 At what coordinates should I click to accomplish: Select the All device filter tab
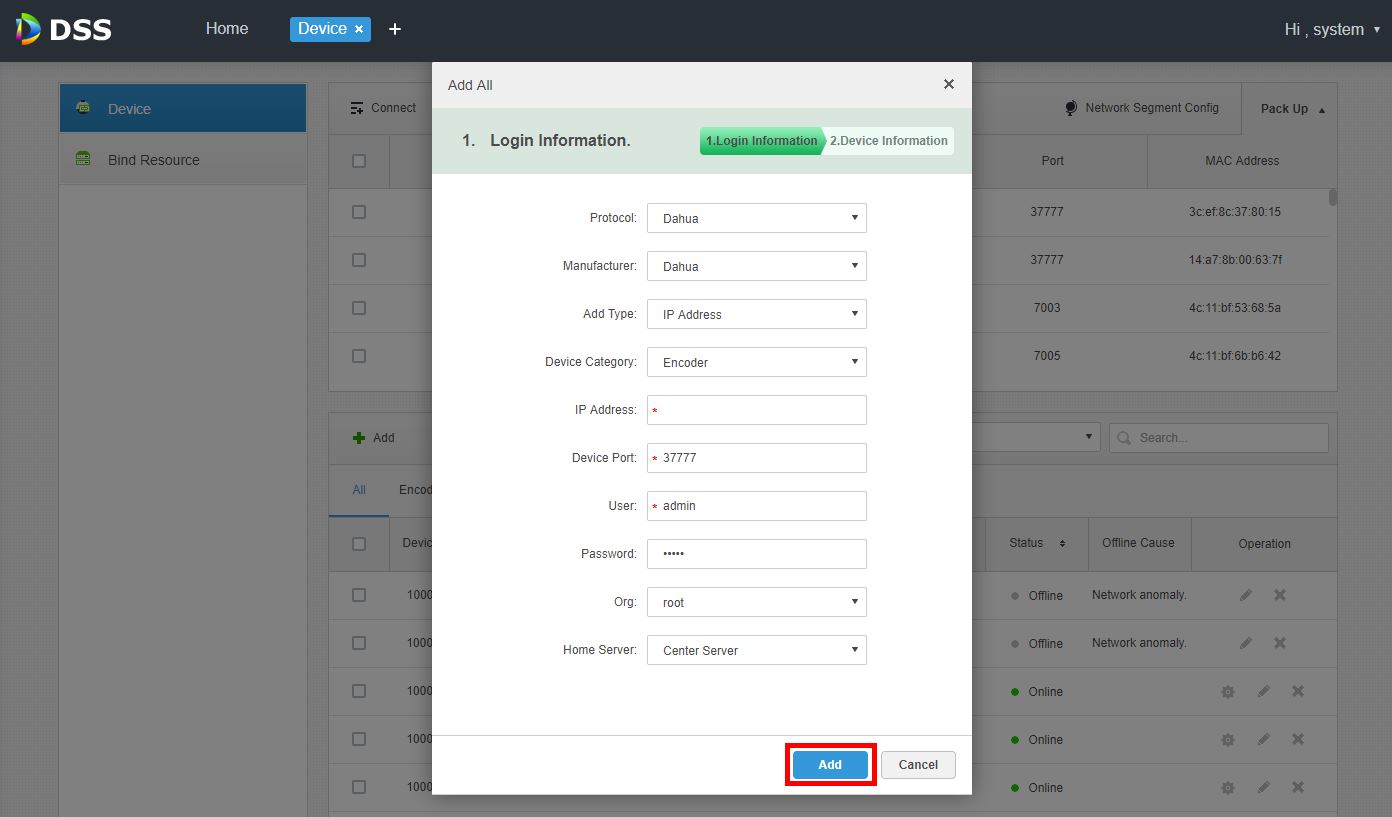click(x=359, y=490)
